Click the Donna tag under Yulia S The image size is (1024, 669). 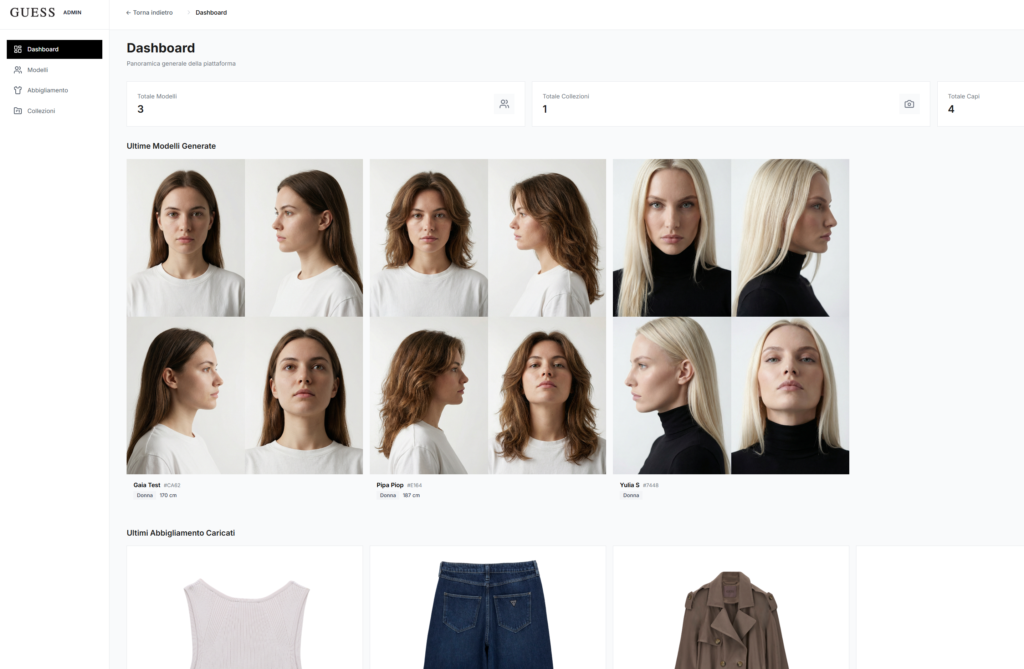[631, 495]
